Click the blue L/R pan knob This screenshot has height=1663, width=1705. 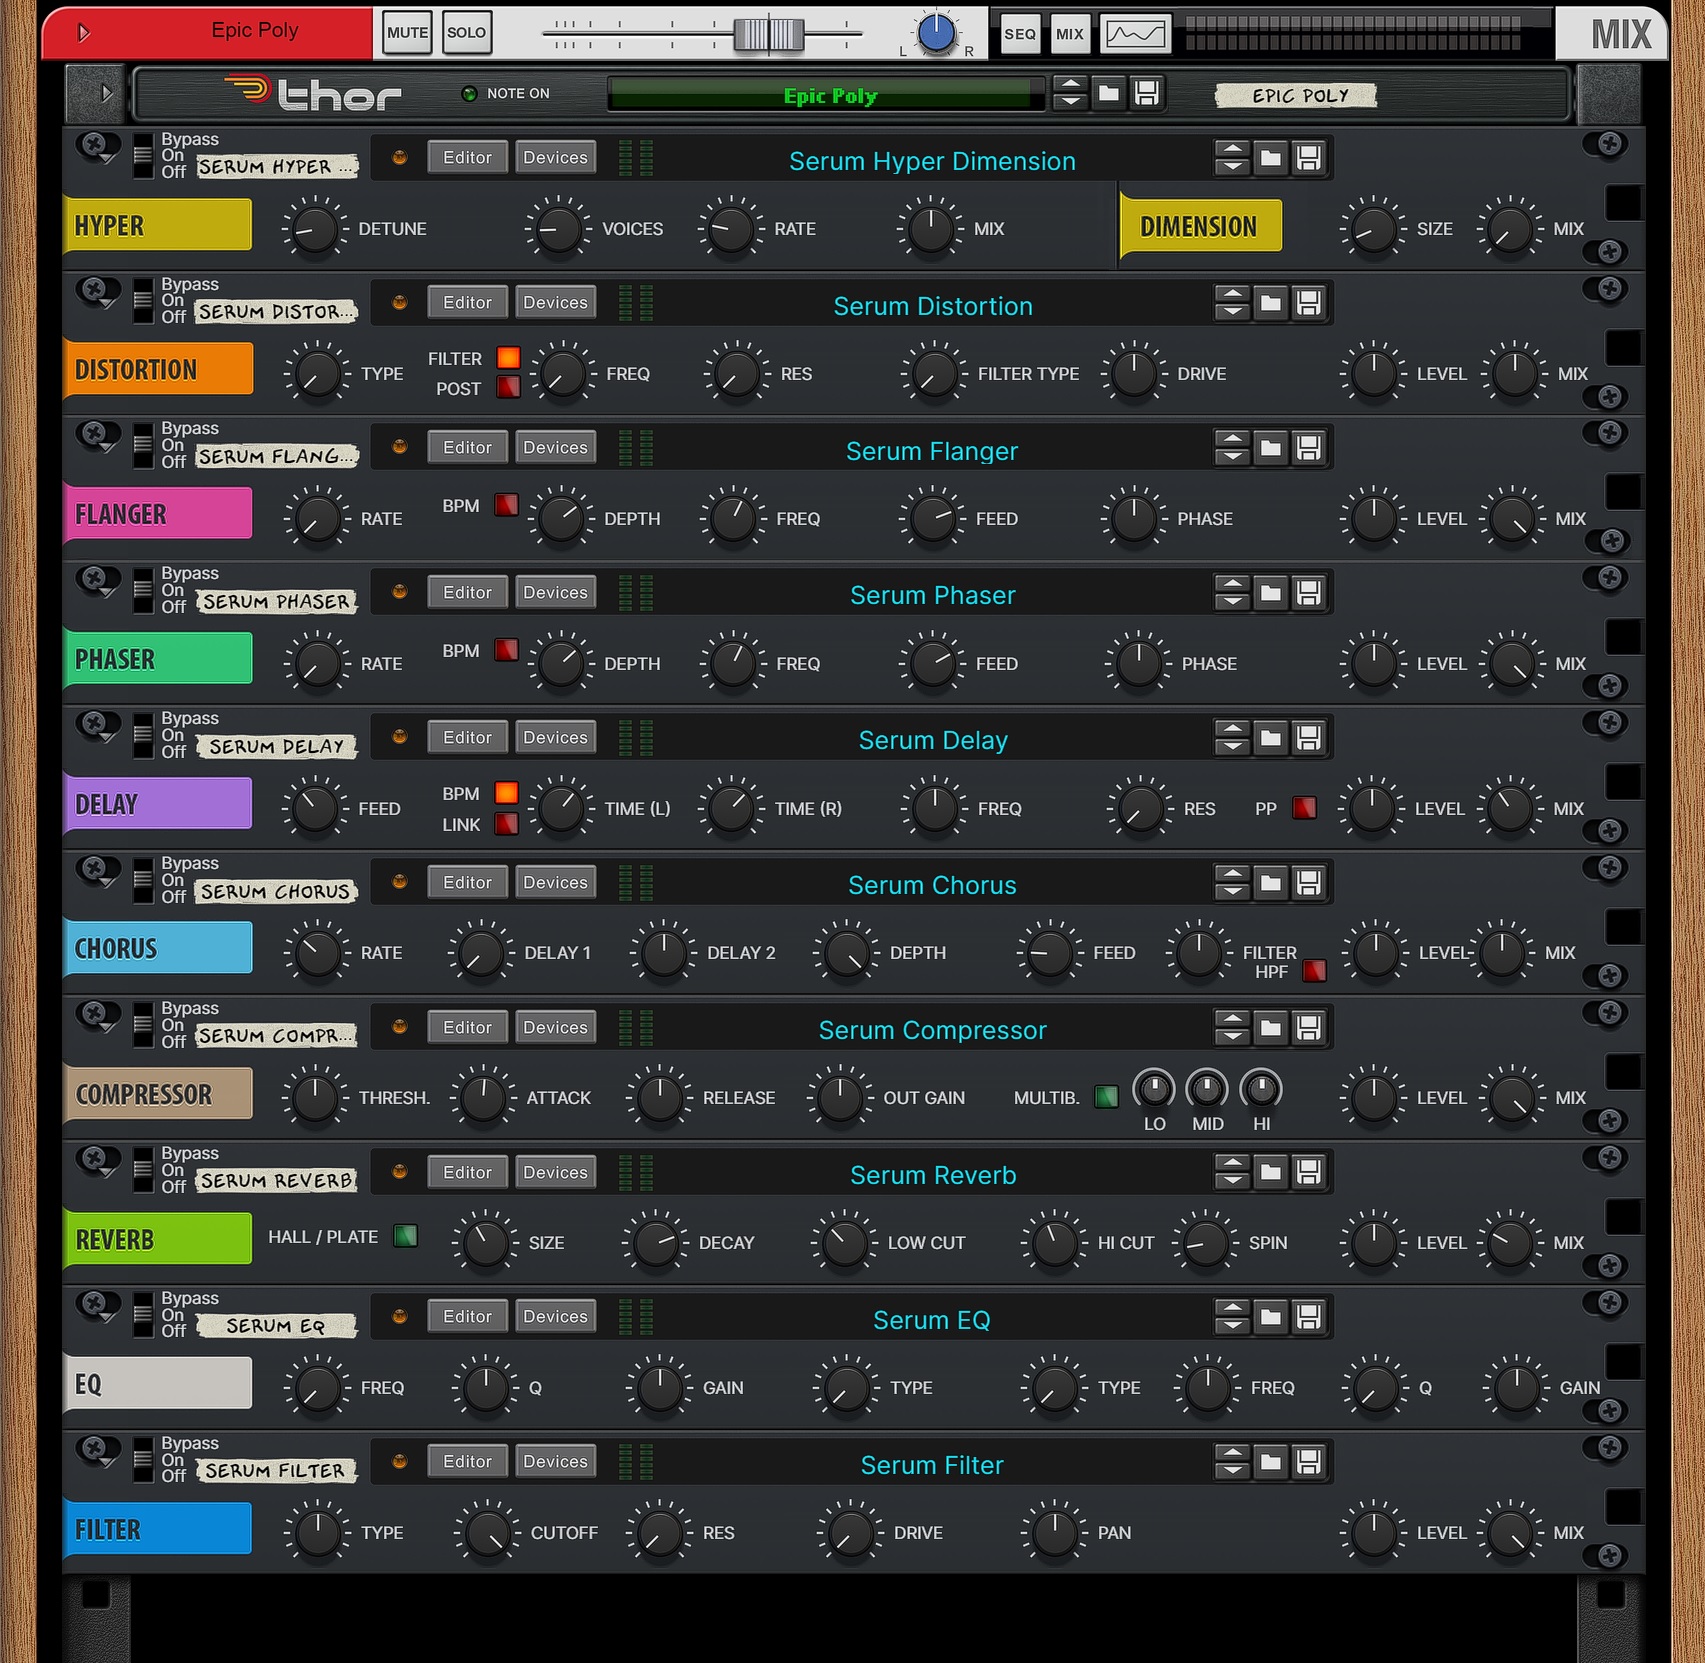coord(936,34)
